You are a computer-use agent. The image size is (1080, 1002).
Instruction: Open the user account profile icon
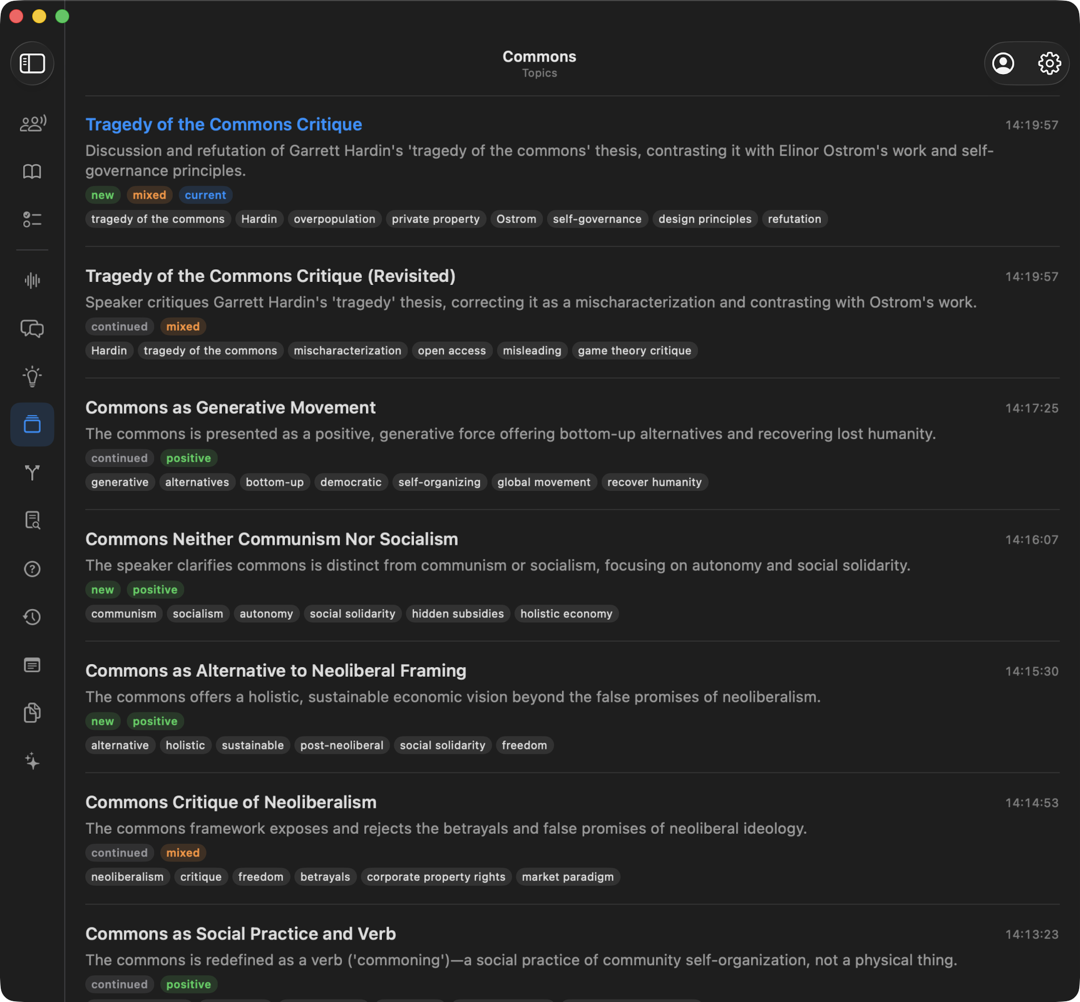1003,63
